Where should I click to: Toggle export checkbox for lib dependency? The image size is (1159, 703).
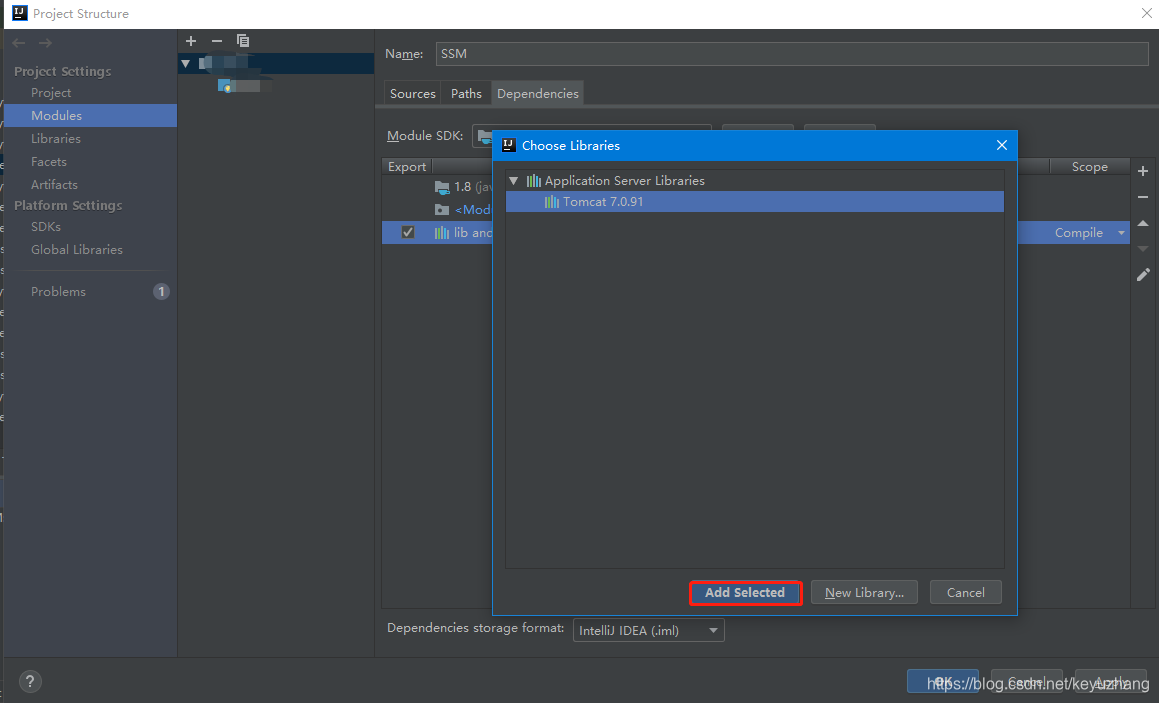pos(407,232)
